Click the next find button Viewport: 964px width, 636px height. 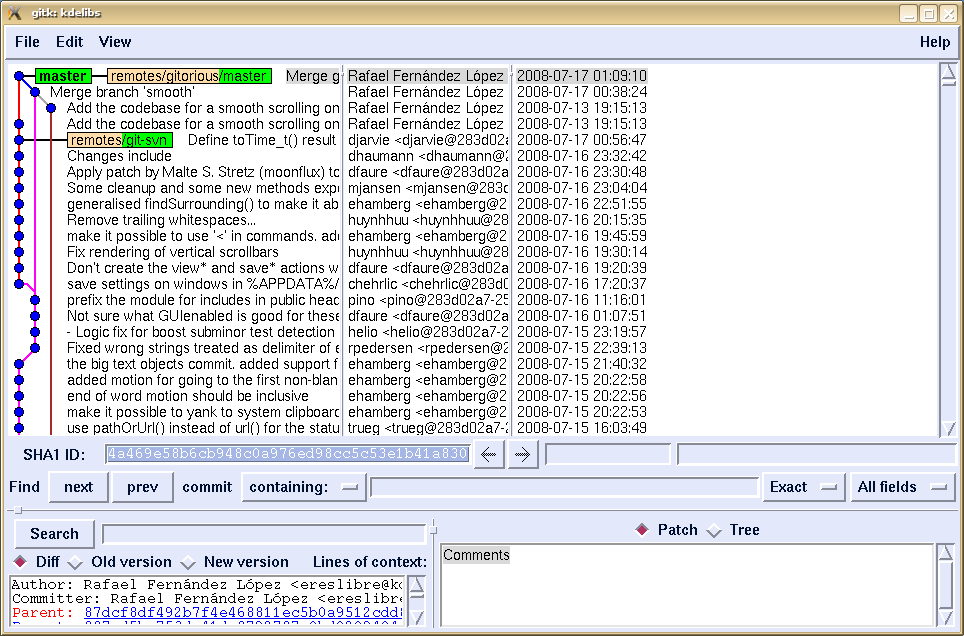(x=78, y=487)
